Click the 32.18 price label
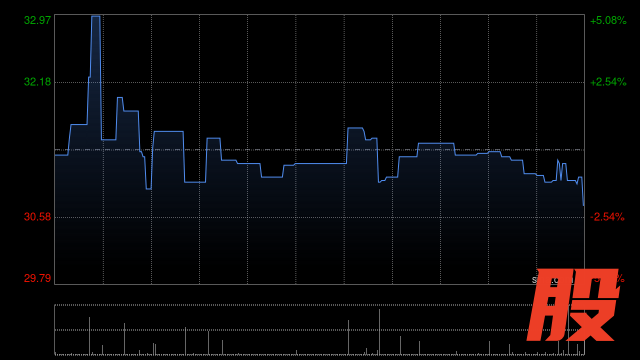640x360 pixels. 38,82
